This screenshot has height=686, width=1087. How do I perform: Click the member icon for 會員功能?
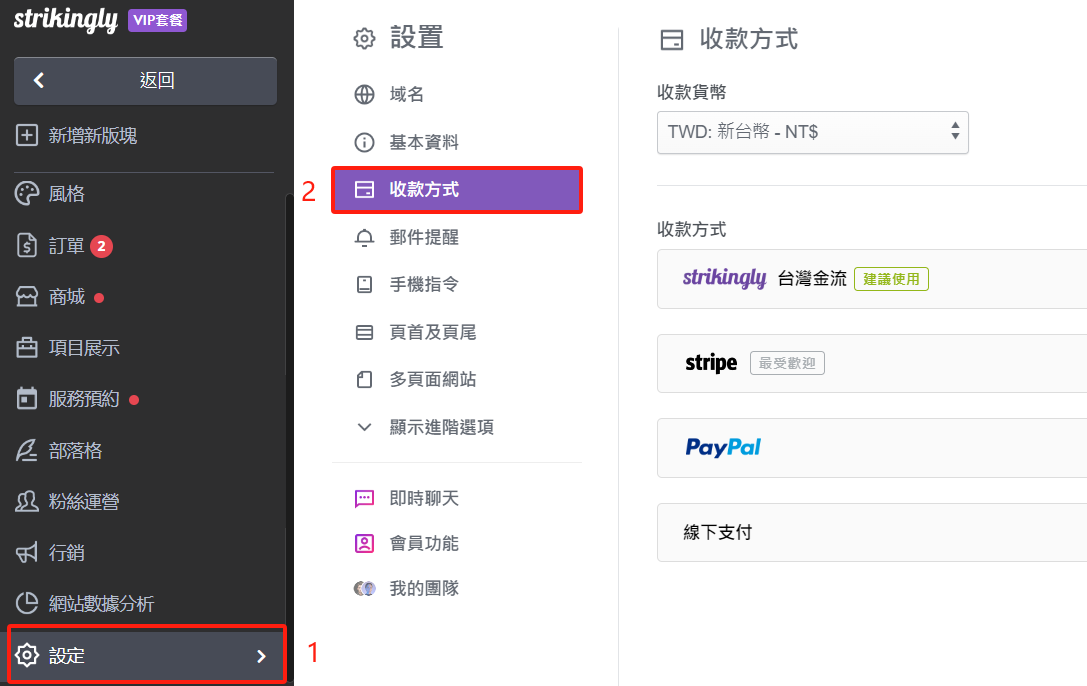click(x=365, y=543)
